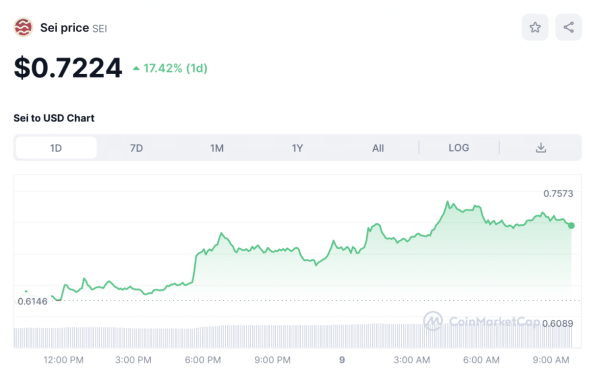Click the 9:00 PM axis label
The image size is (600, 374).
272,360
